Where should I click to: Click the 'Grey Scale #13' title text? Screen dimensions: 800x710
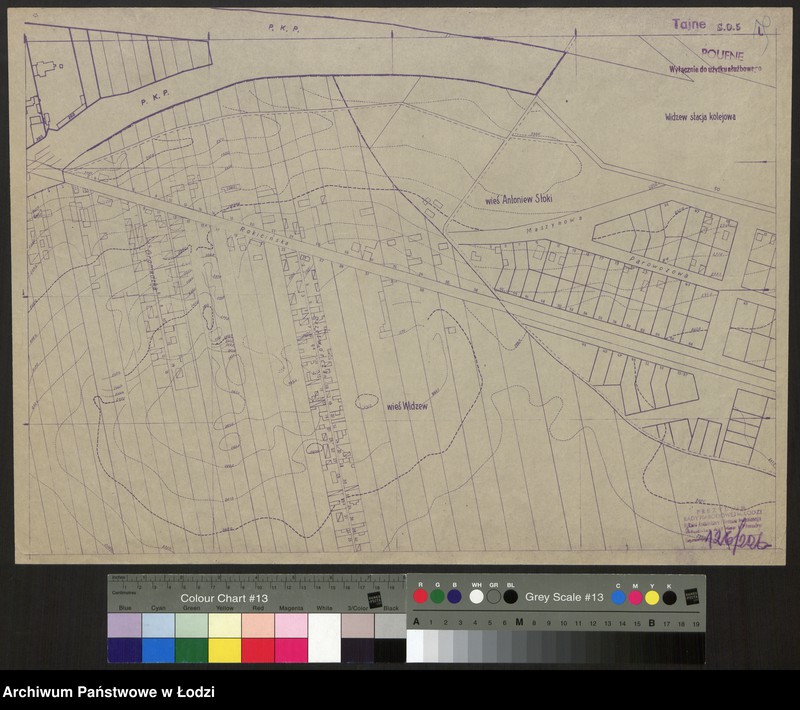click(564, 597)
